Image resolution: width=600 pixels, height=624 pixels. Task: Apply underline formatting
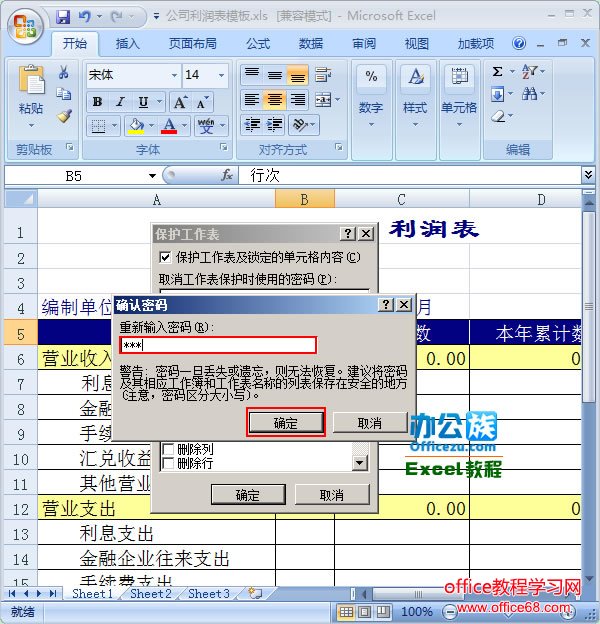(x=143, y=102)
